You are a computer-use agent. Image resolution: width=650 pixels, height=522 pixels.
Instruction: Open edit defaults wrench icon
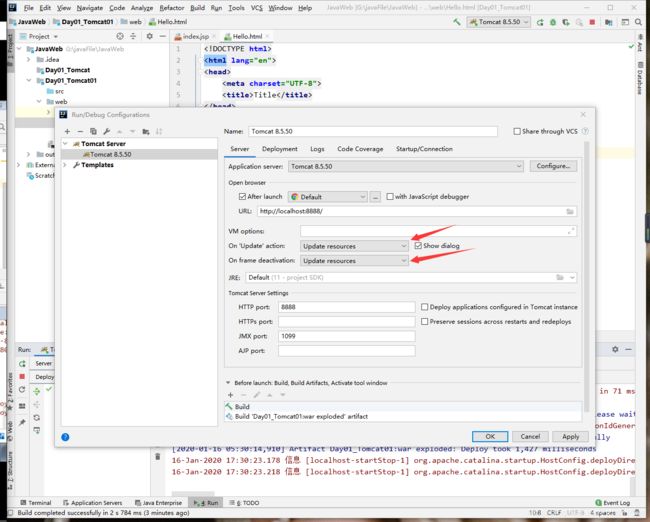(x=107, y=131)
